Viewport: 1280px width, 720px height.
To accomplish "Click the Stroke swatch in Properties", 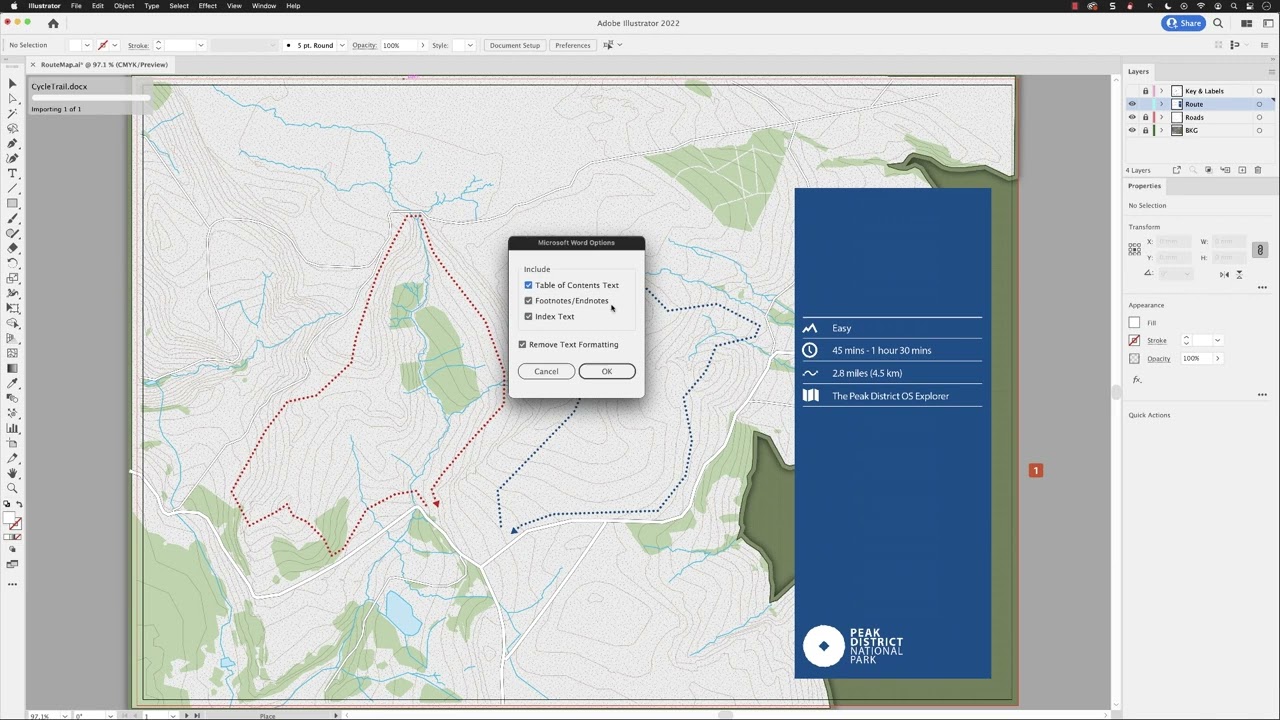I will [x=1134, y=341].
